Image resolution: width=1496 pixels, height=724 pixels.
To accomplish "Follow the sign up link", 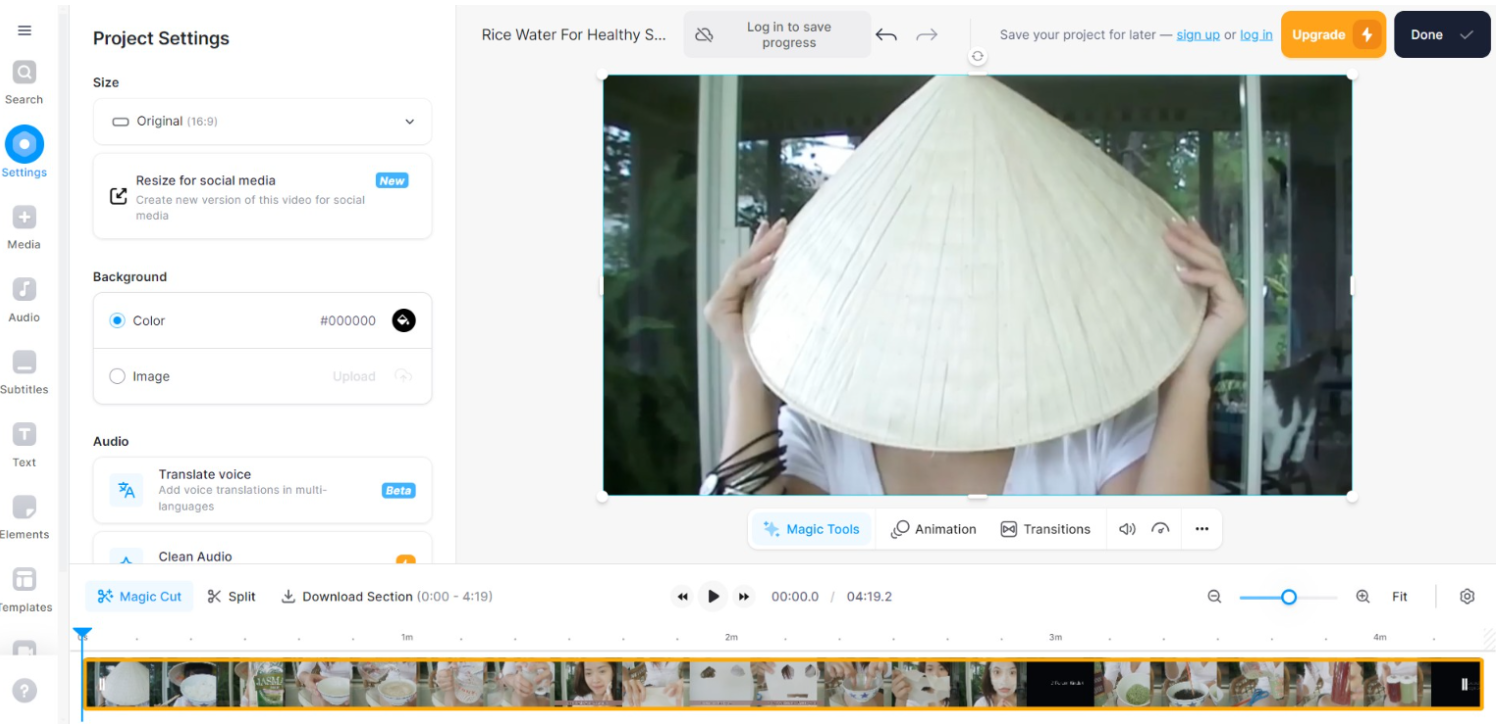I will 1198,35.
